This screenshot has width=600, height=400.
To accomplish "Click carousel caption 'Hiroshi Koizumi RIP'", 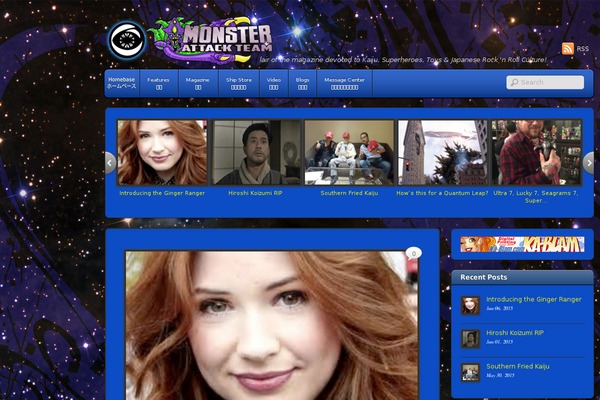I will [255, 193].
